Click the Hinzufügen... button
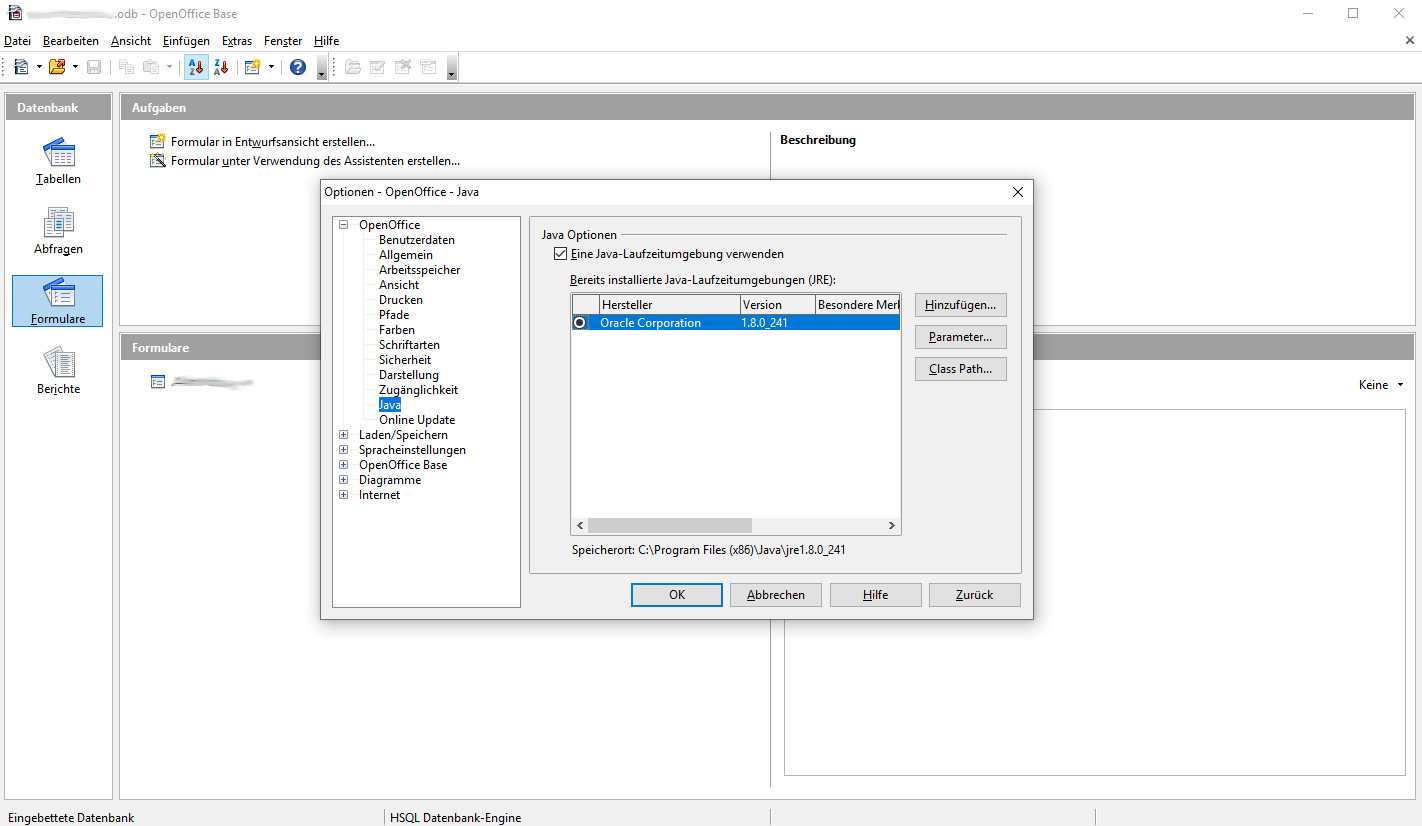1422x826 pixels. pos(960,305)
